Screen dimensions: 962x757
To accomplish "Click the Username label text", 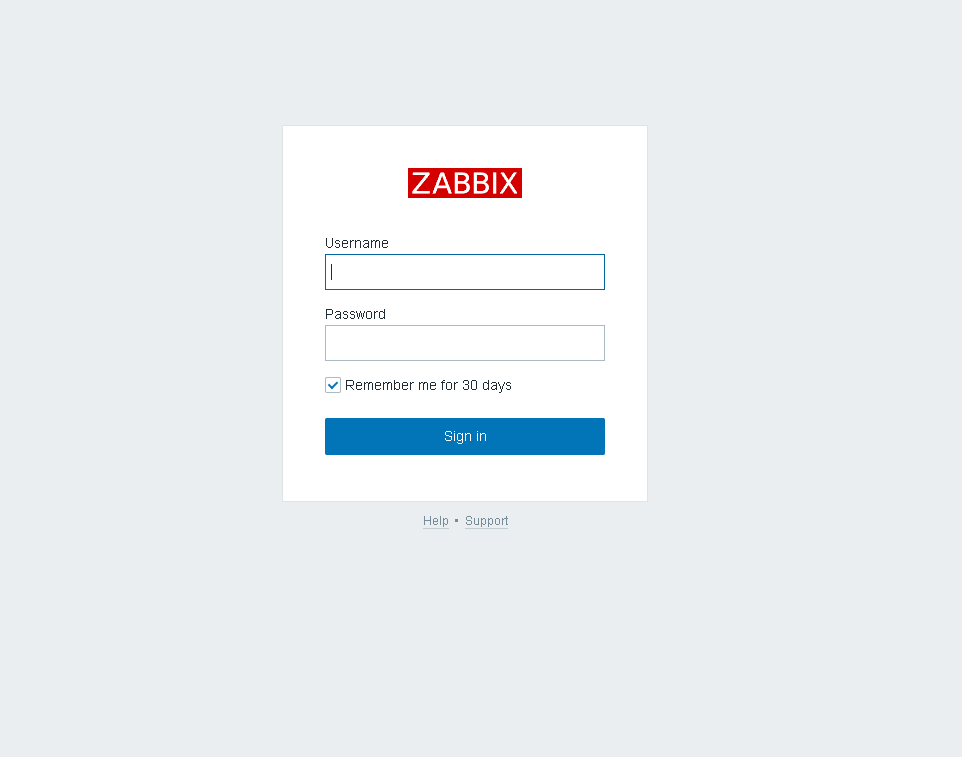I will [x=356, y=243].
